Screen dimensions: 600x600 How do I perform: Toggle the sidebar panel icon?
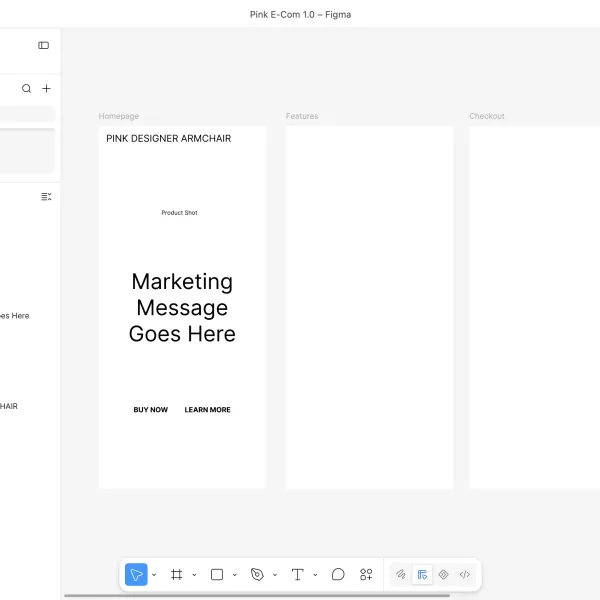click(x=44, y=46)
